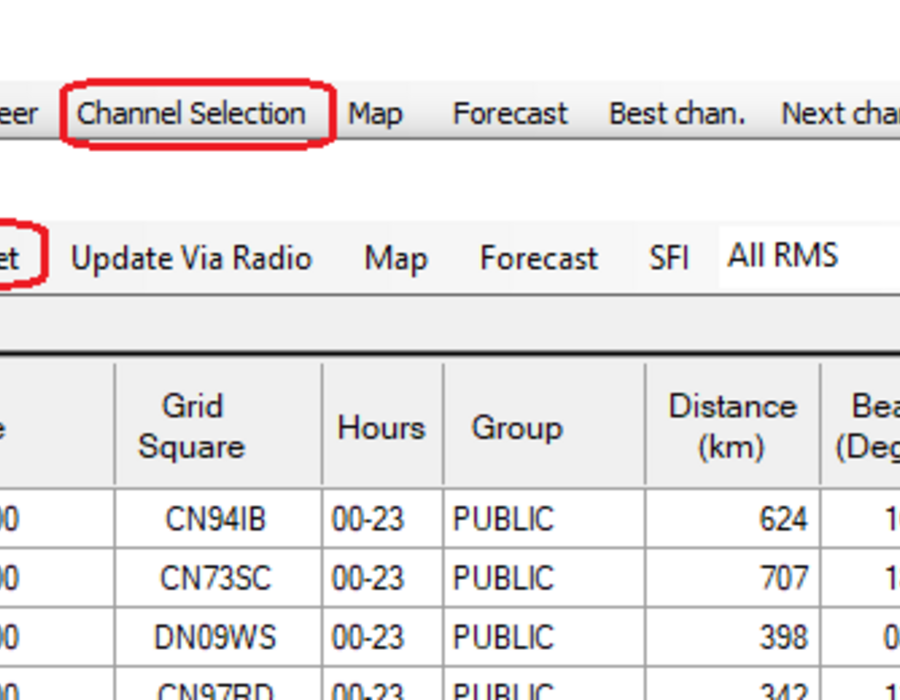Click the 624 distance cell
This screenshot has width=900, height=700.
tap(732, 519)
